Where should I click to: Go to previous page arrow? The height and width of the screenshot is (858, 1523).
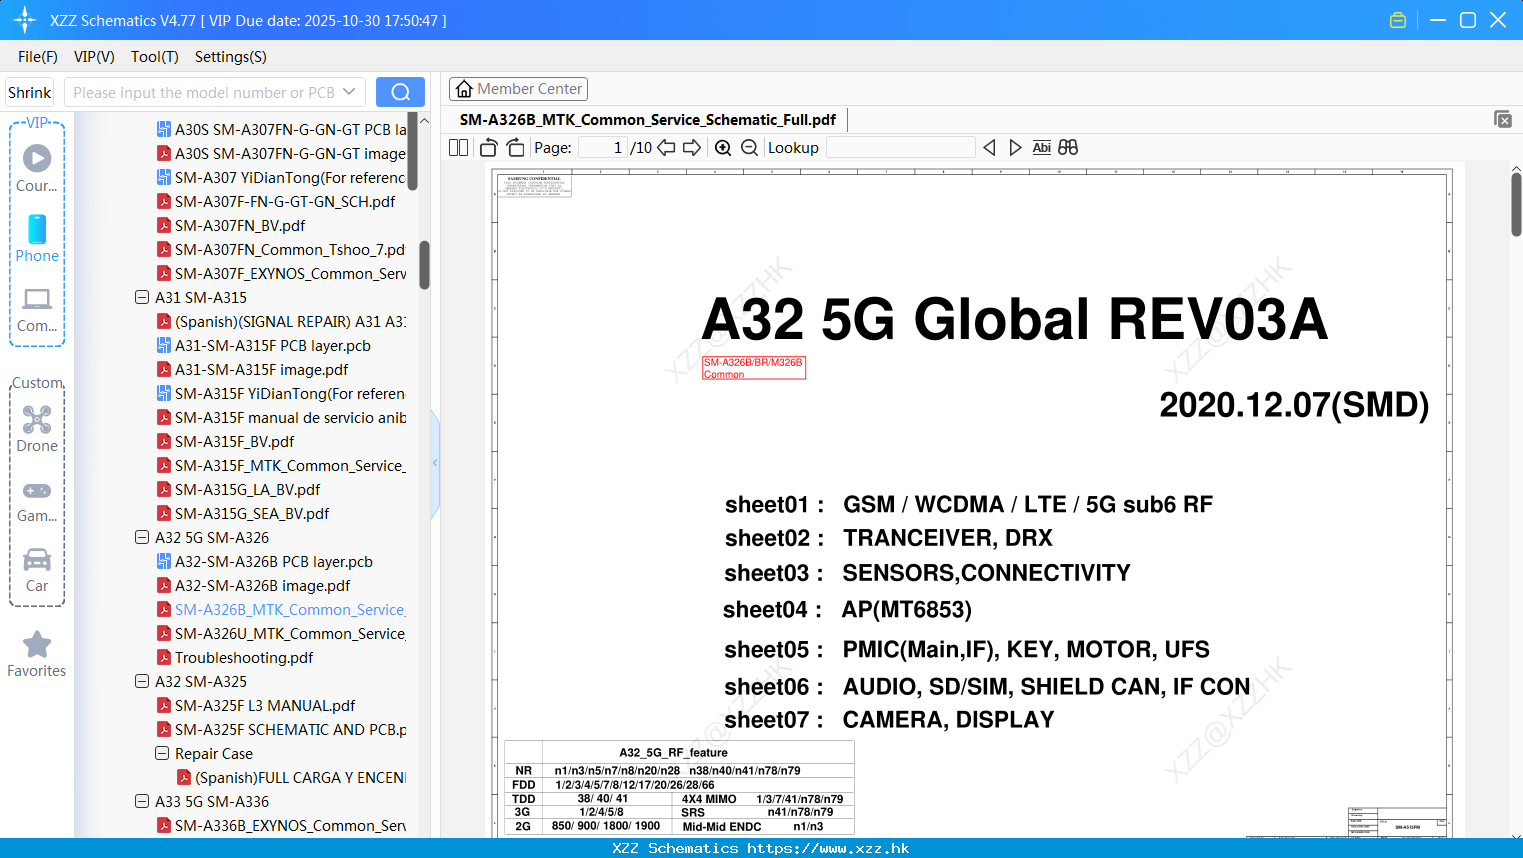[x=666, y=147]
